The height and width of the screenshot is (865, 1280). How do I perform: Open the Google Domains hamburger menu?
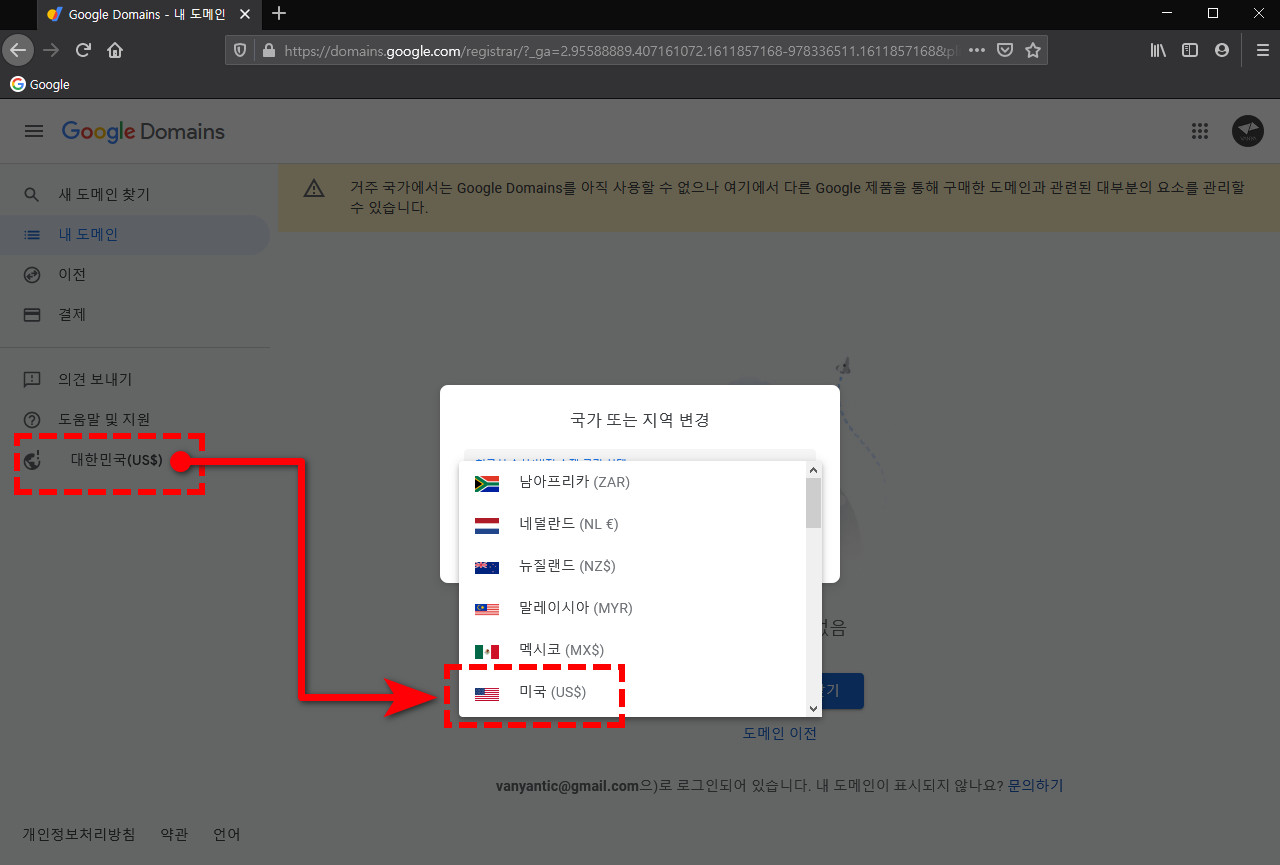click(34, 131)
